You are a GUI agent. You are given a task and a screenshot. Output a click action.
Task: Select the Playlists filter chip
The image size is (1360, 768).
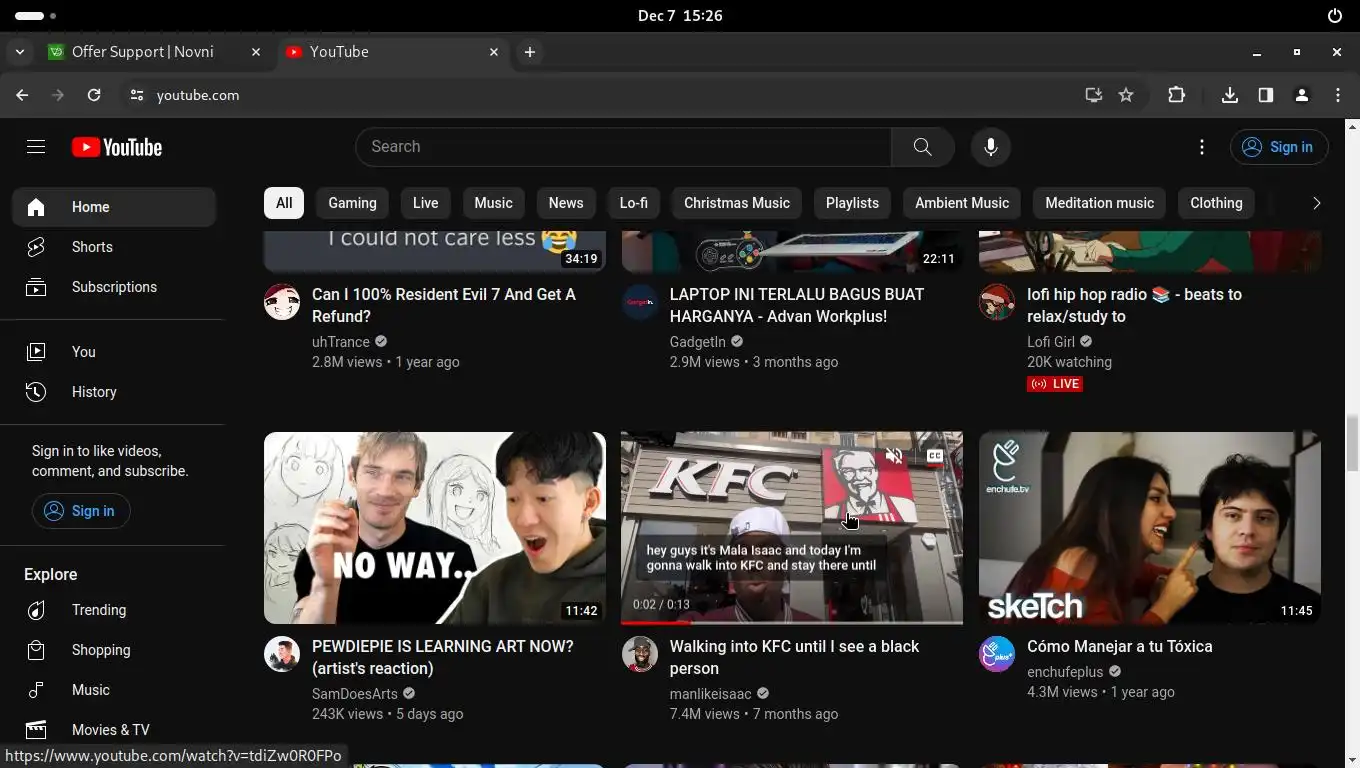852,203
